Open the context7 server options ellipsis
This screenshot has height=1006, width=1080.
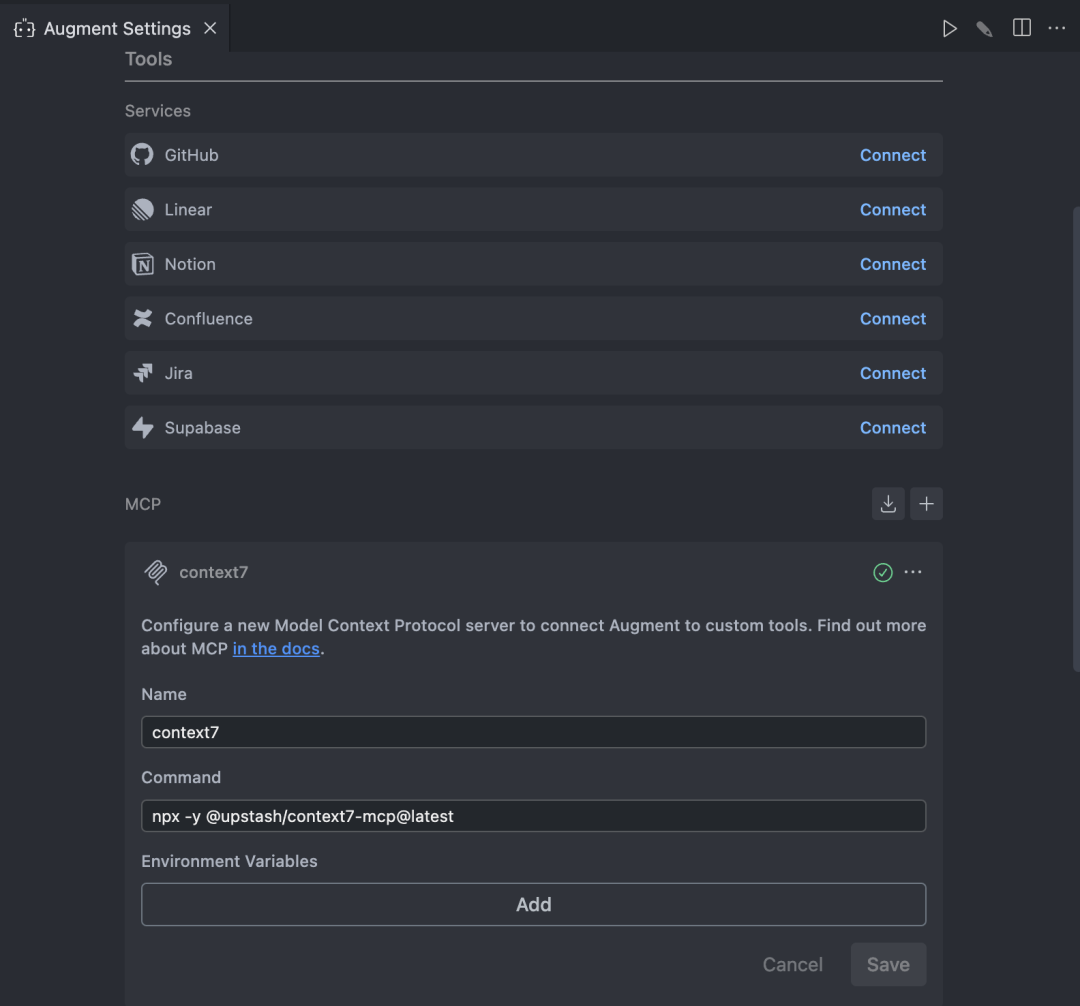tap(913, 572)
